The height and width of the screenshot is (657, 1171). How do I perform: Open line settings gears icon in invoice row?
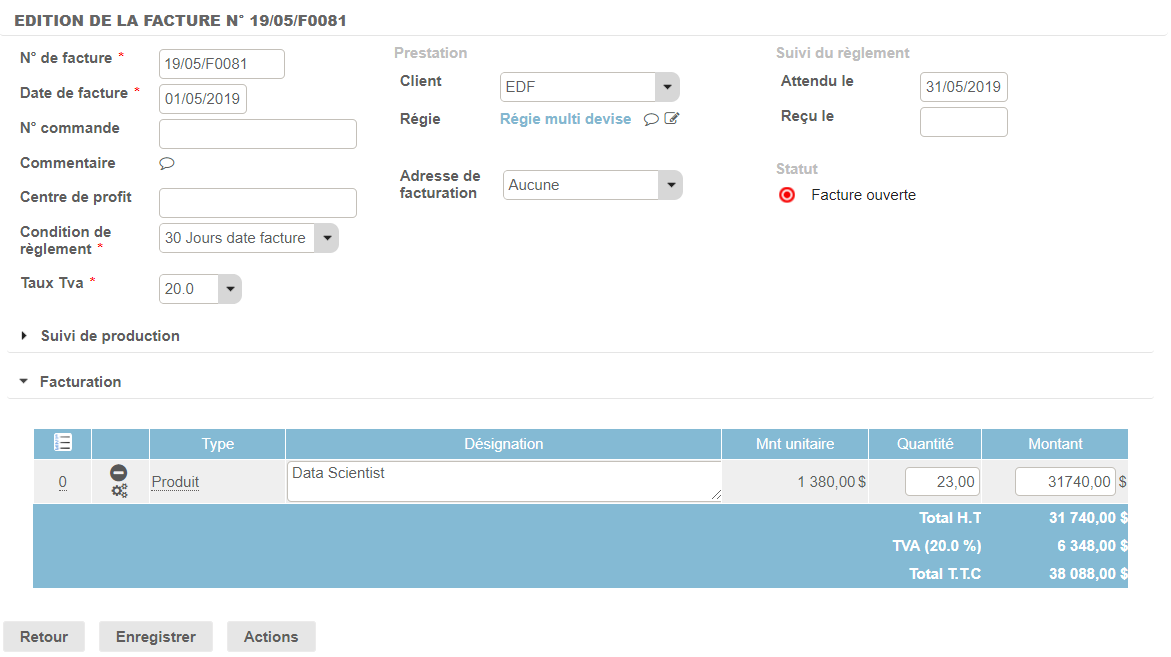[119, 491]
